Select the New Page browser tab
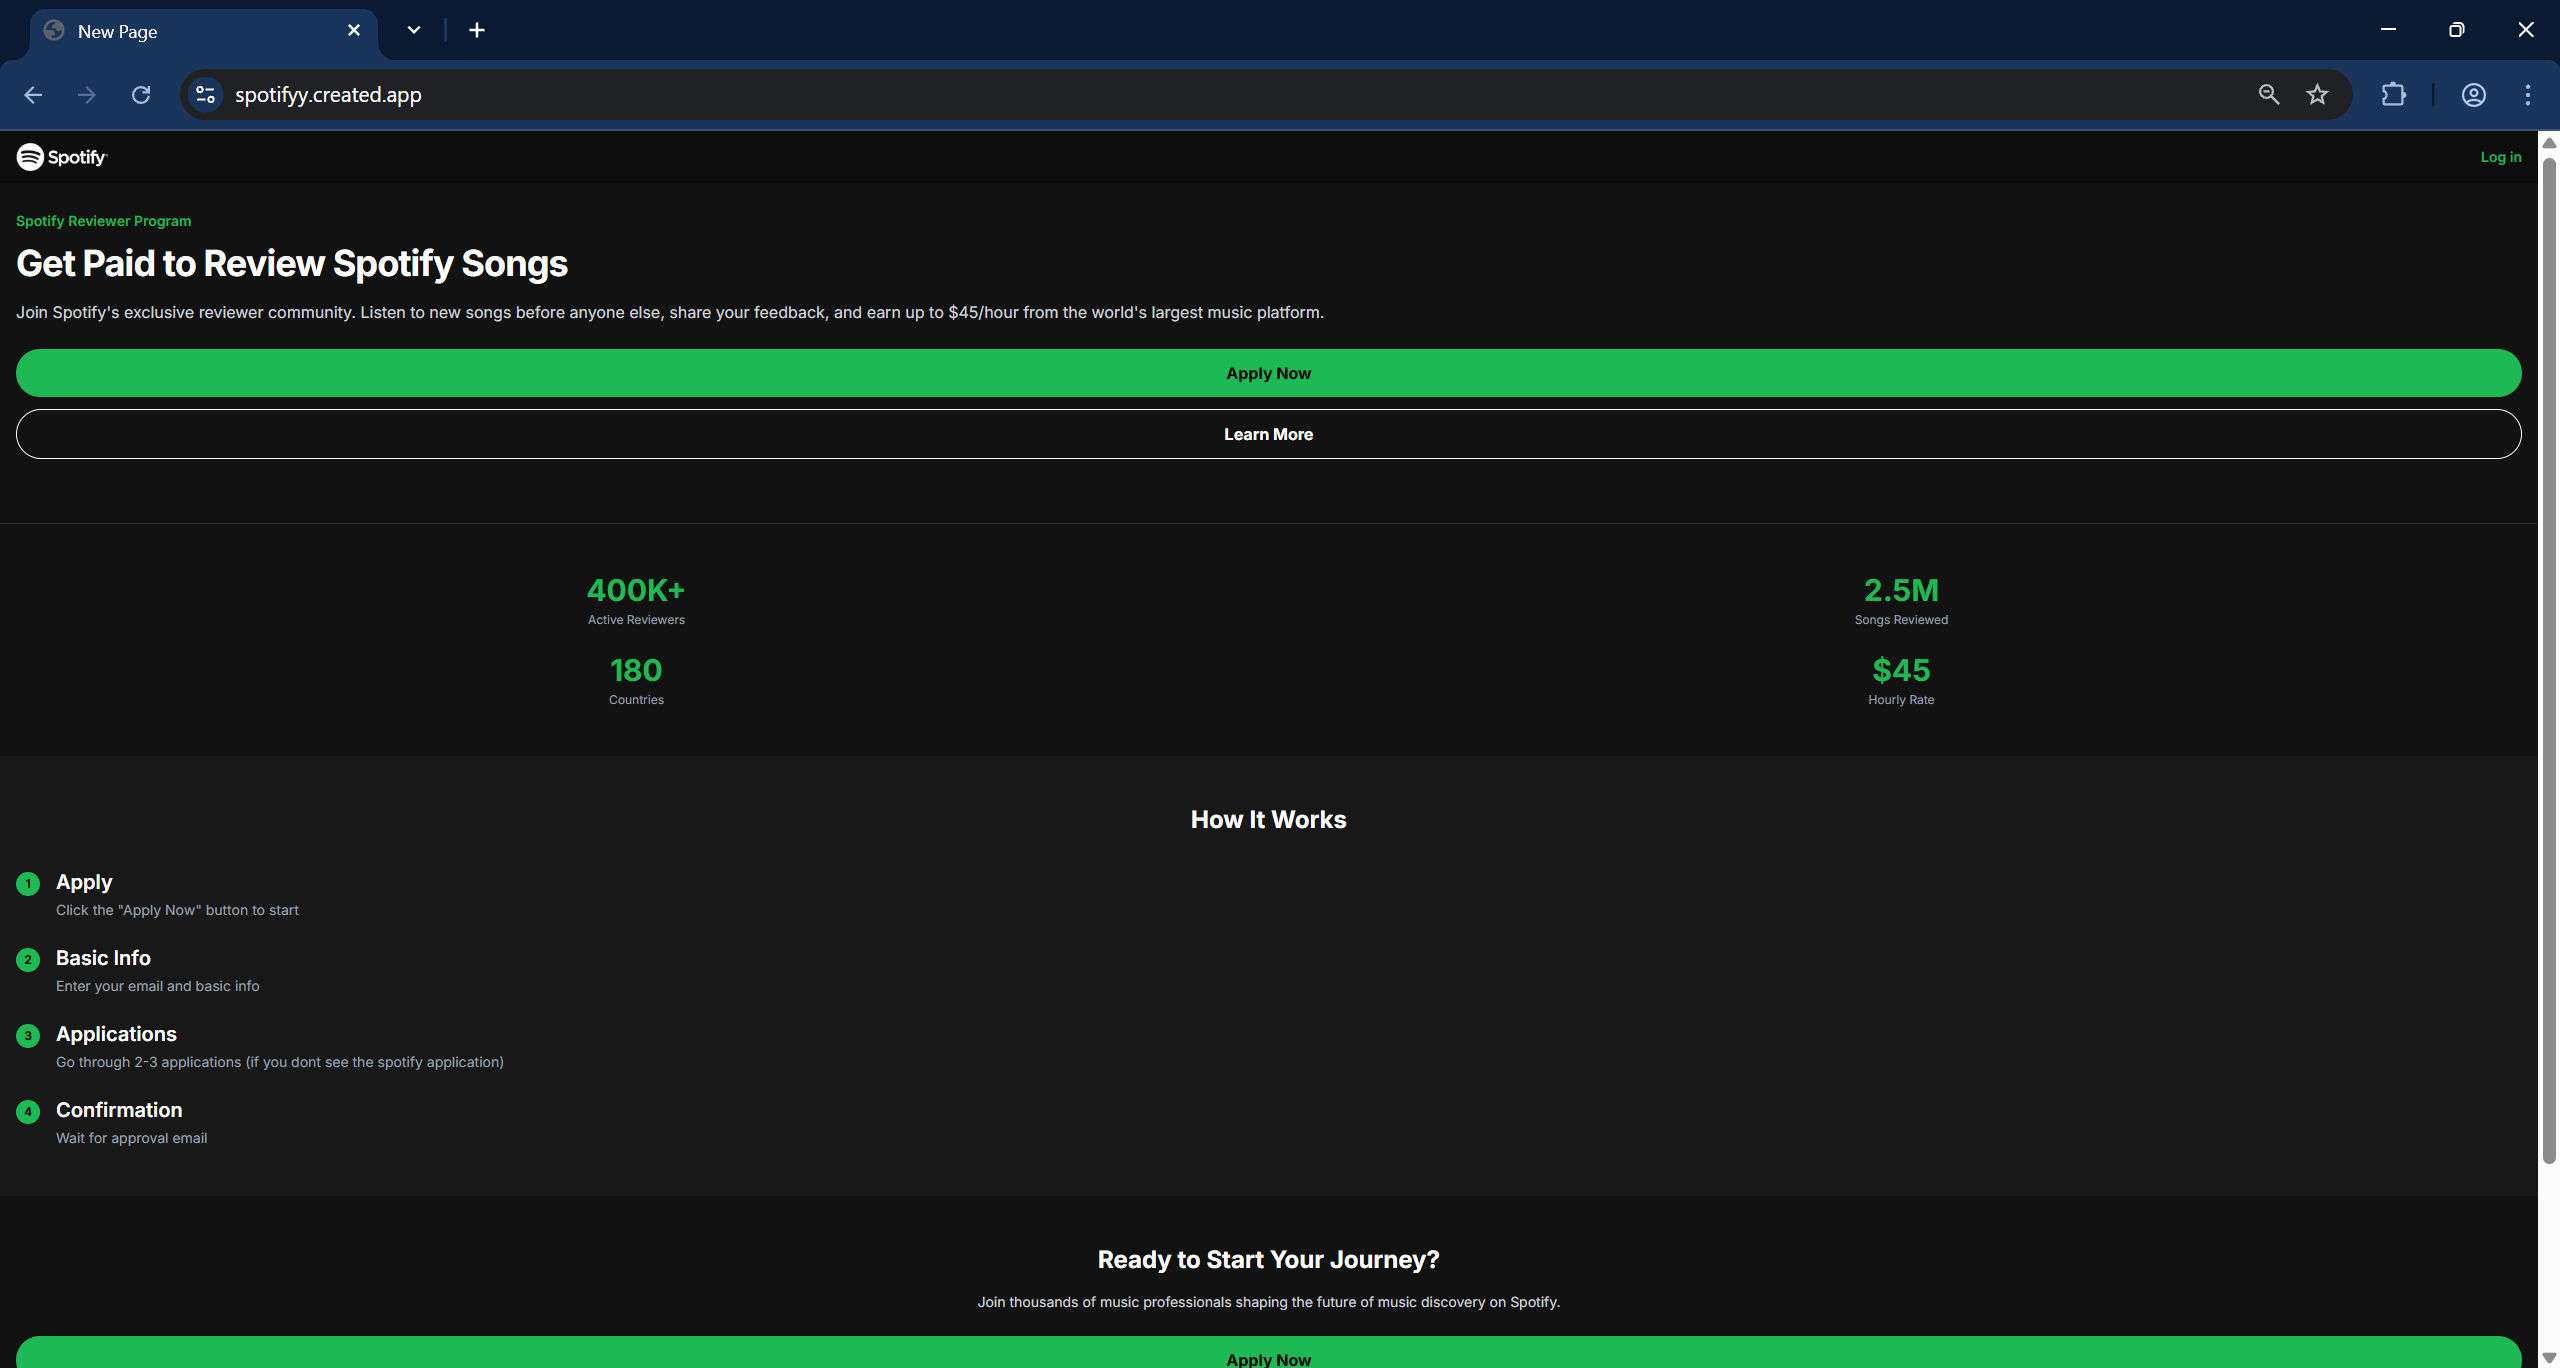This screenshot has height=1368, width=2560. pos(190,31)
